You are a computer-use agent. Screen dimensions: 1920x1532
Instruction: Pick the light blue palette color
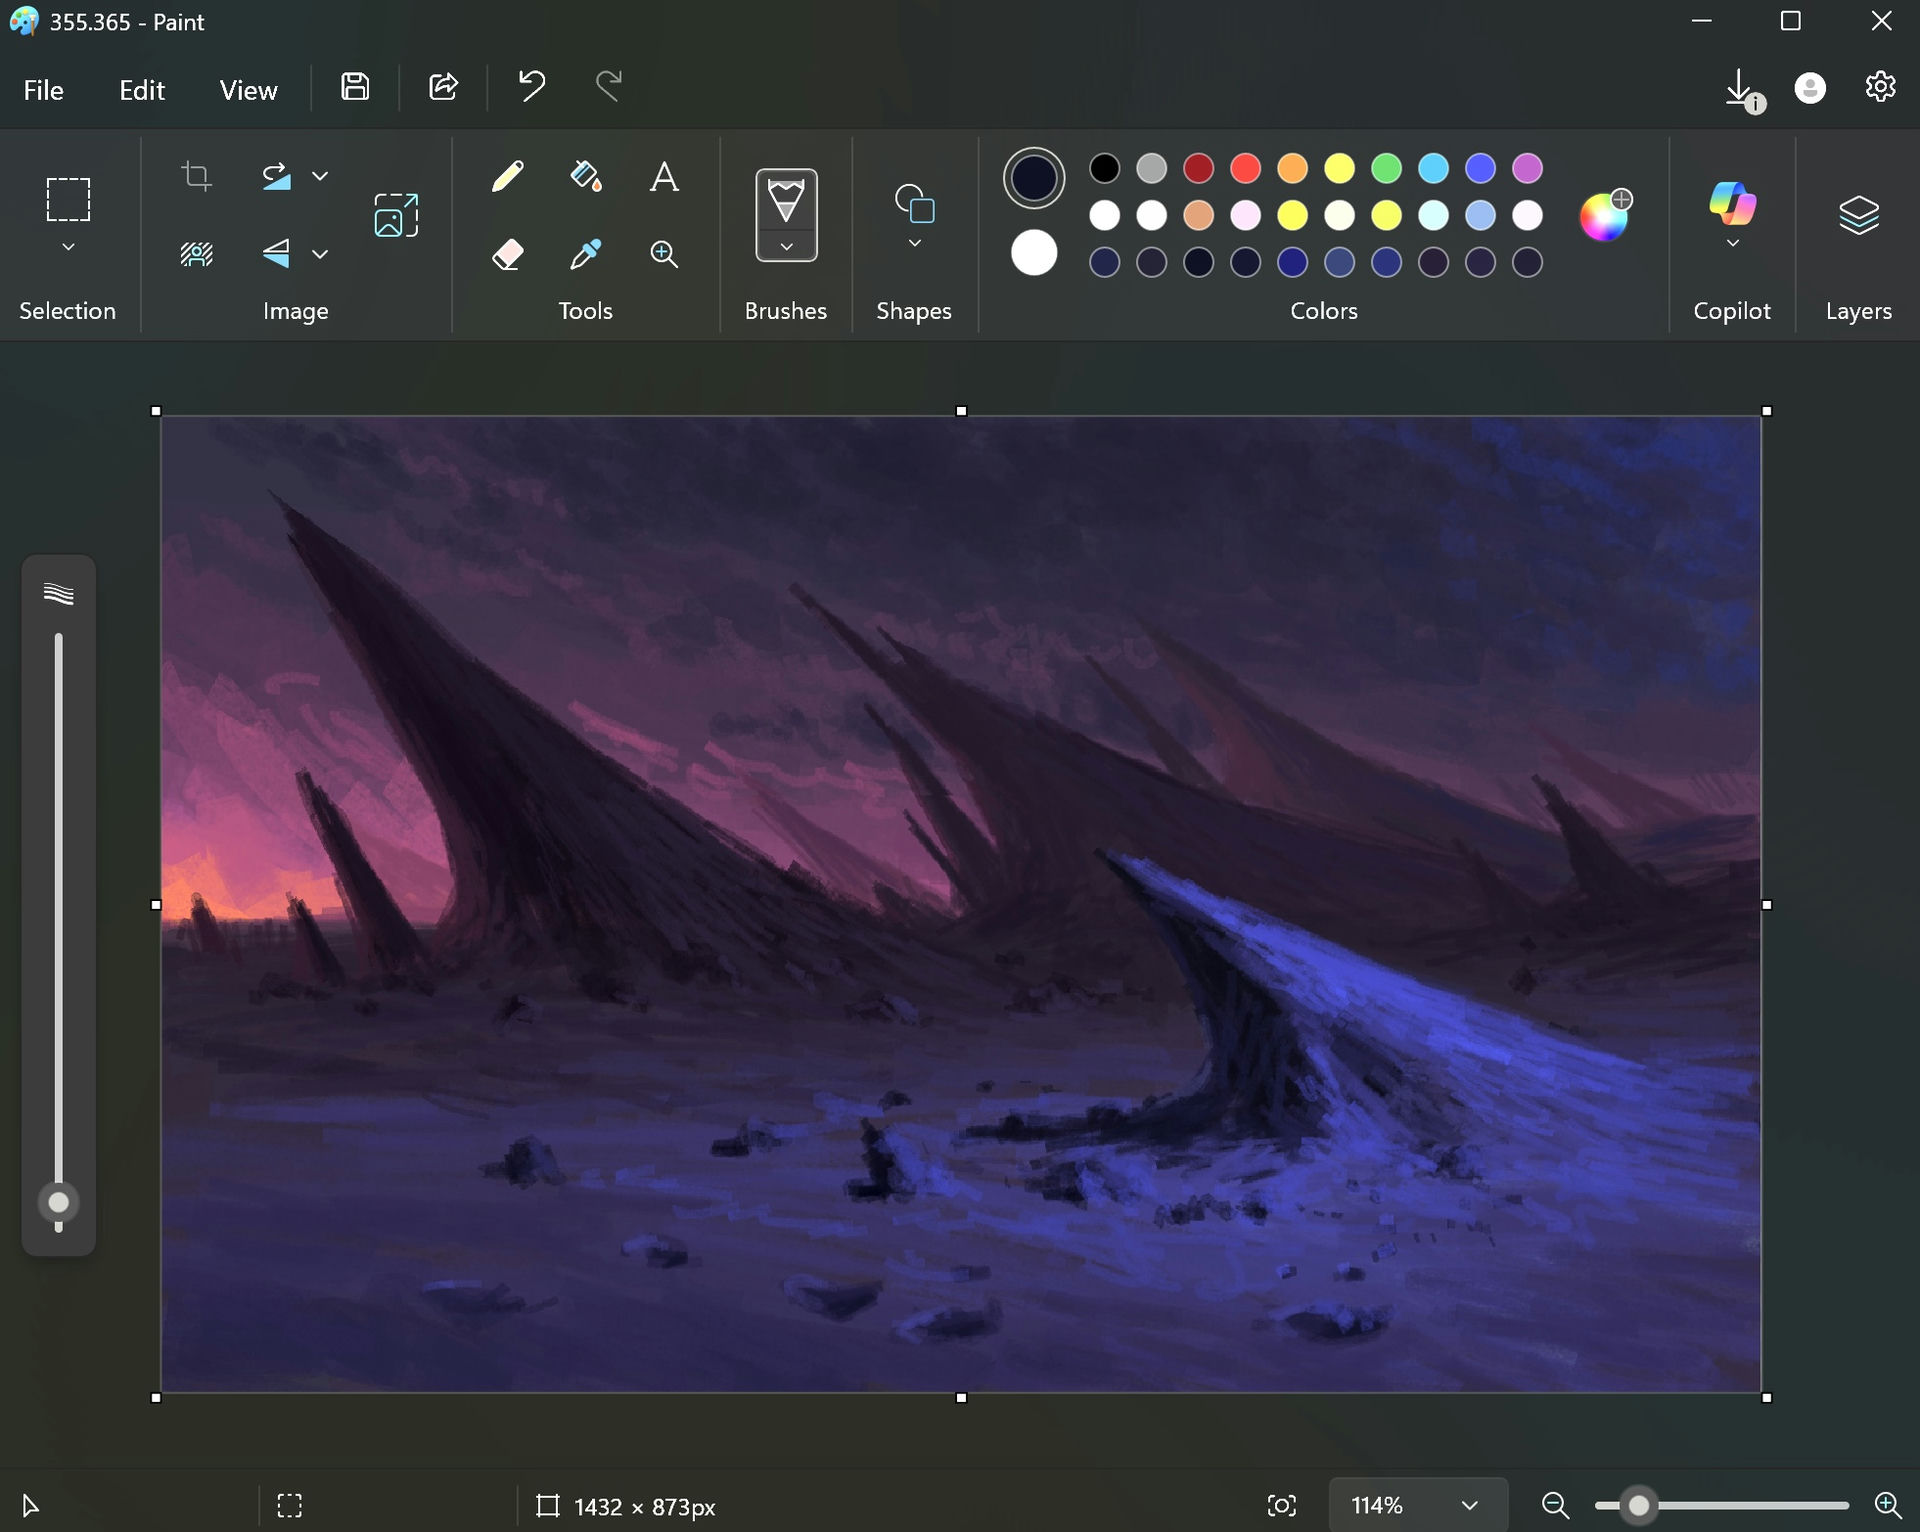coord(1434,168)
